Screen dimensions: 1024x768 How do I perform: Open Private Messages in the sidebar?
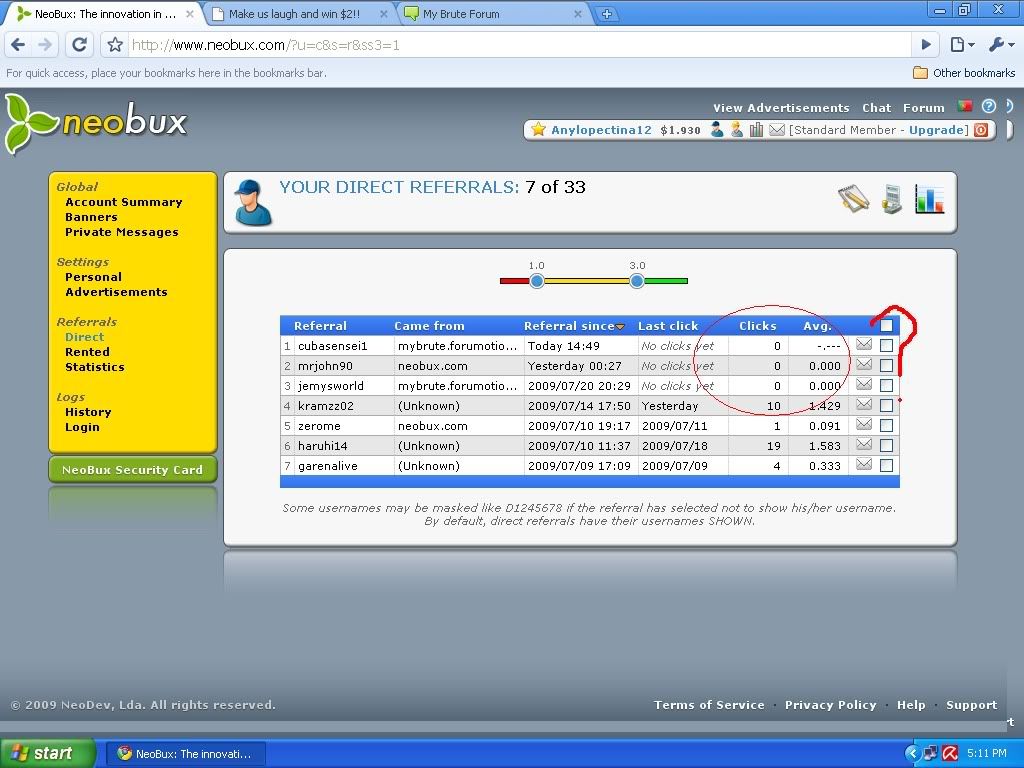pyautogui.click(x=121, y=232)
